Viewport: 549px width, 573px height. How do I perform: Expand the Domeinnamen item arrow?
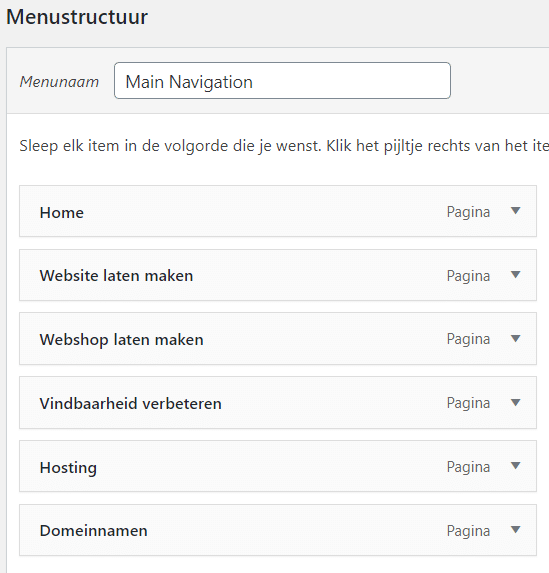(x=515, y=530)
